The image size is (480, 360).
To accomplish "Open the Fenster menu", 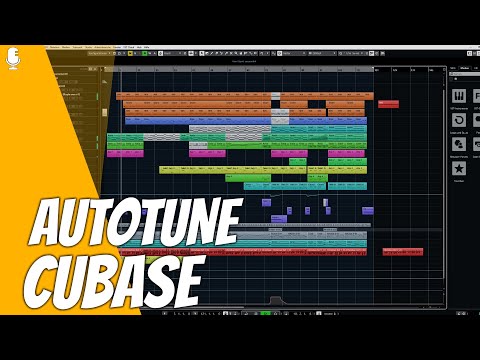I will click(x=117, y=47).
